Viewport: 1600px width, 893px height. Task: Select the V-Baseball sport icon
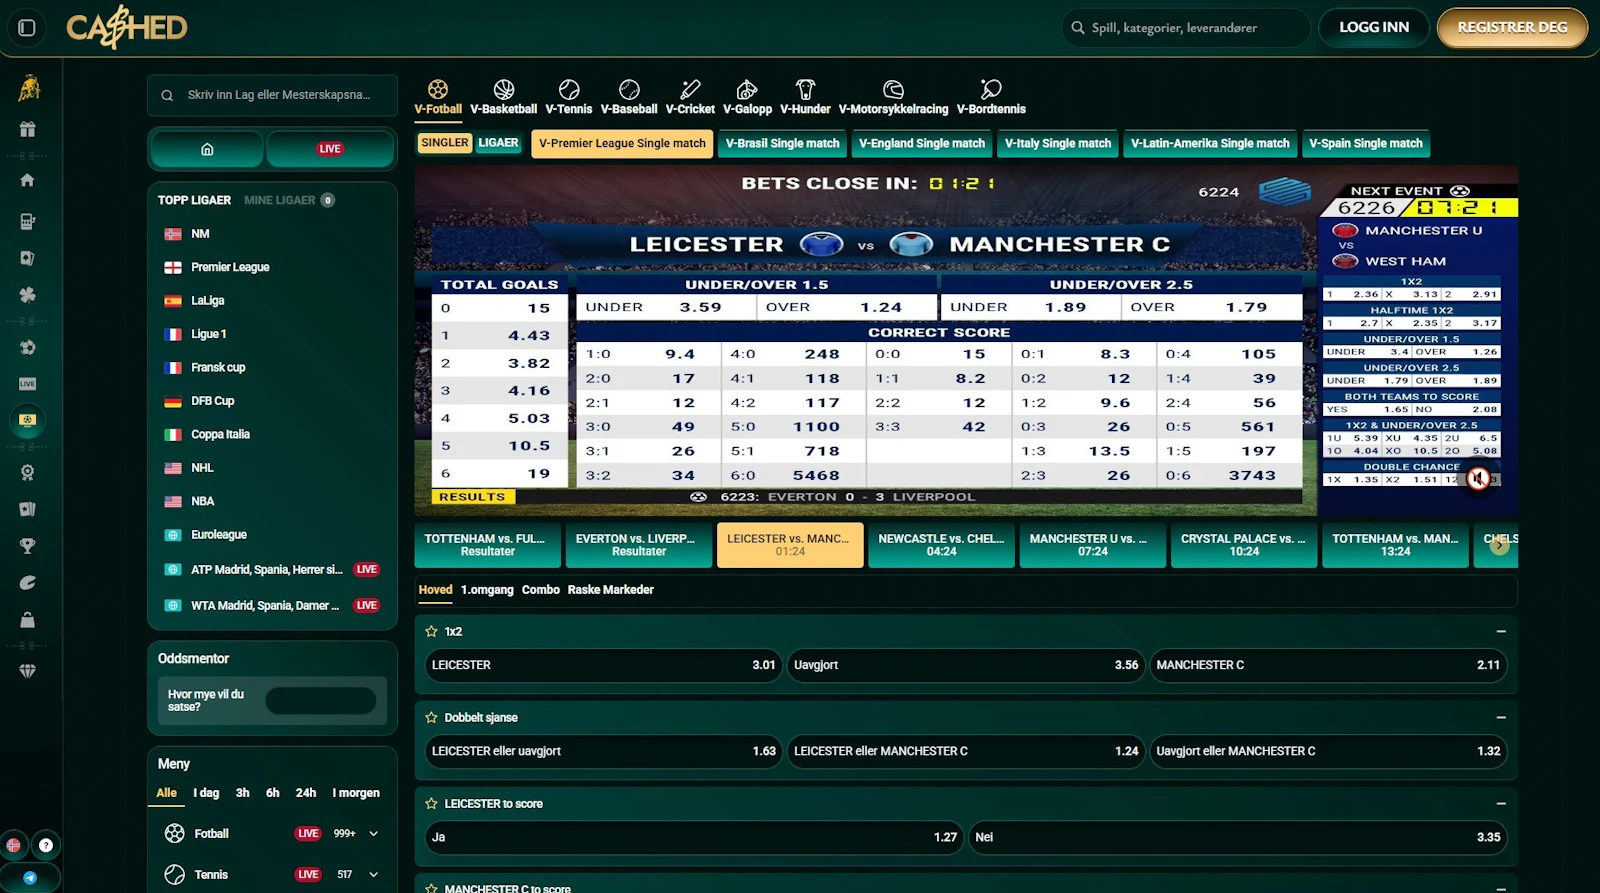[x=629, y=98]
